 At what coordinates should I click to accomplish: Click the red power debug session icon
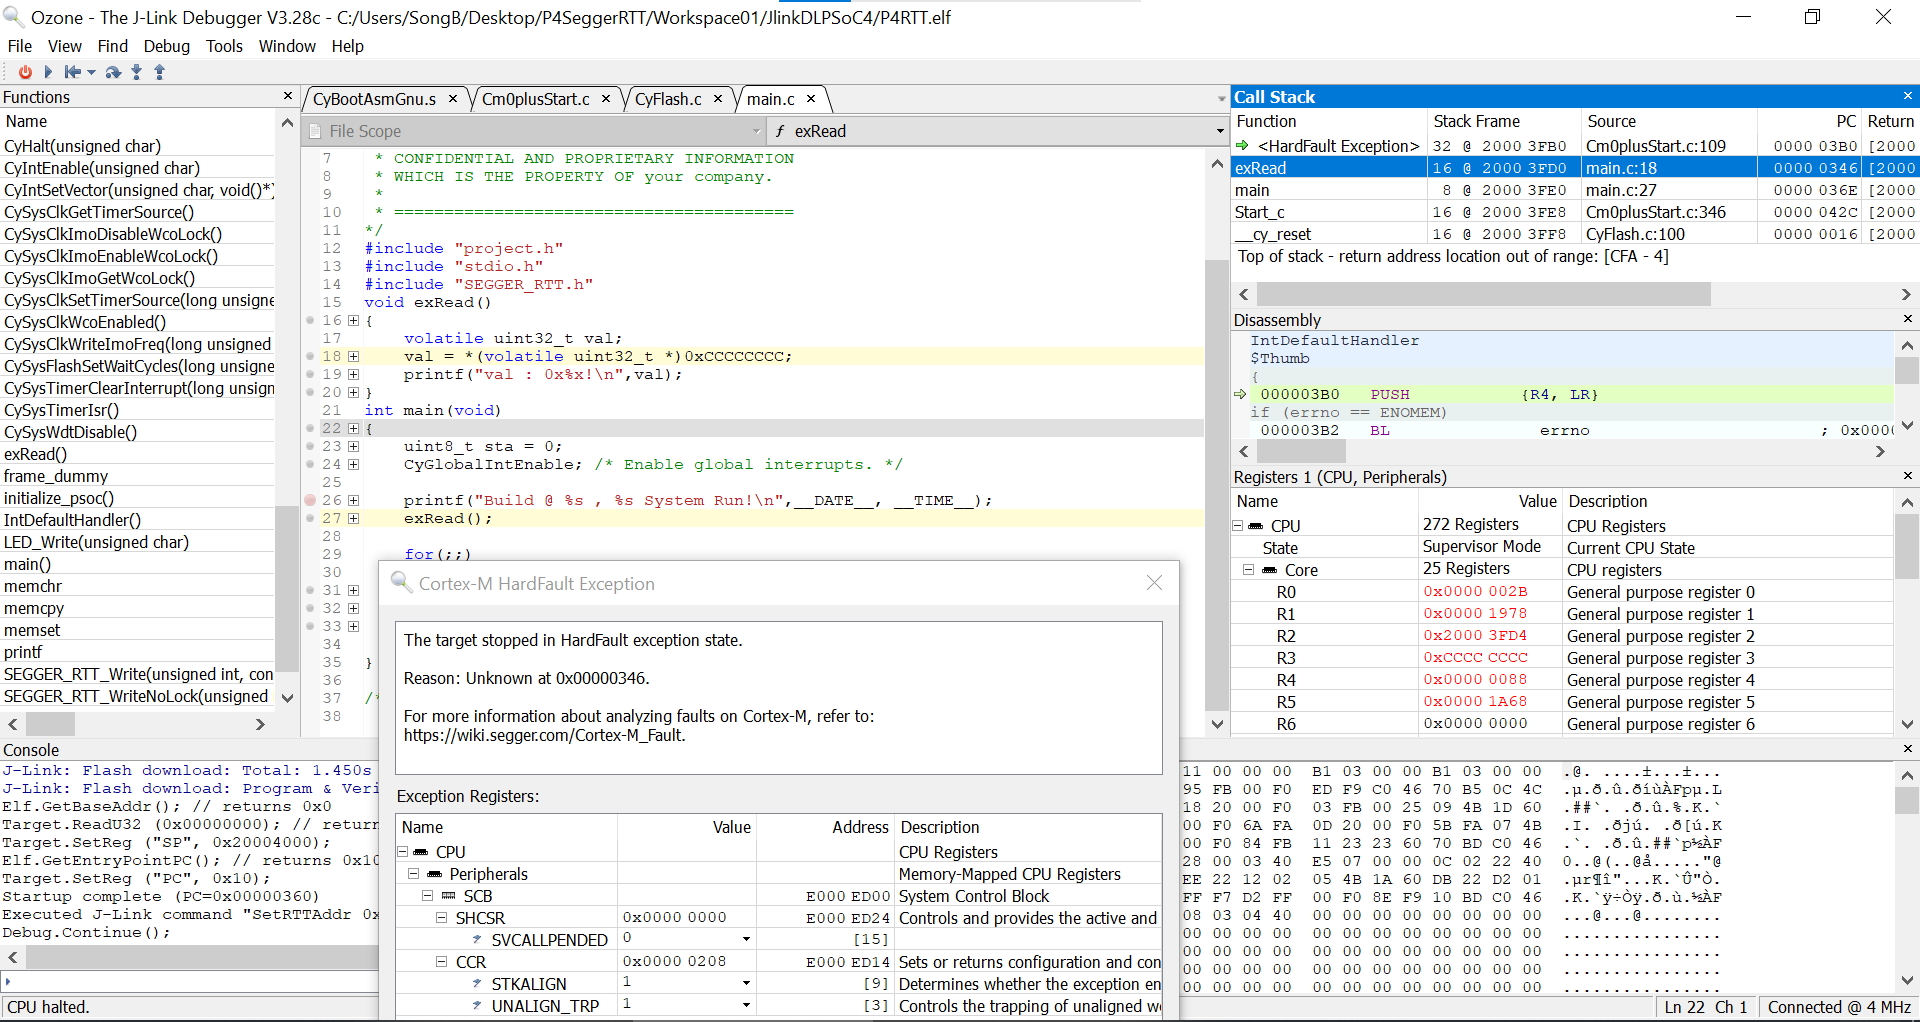coord(26,72)
